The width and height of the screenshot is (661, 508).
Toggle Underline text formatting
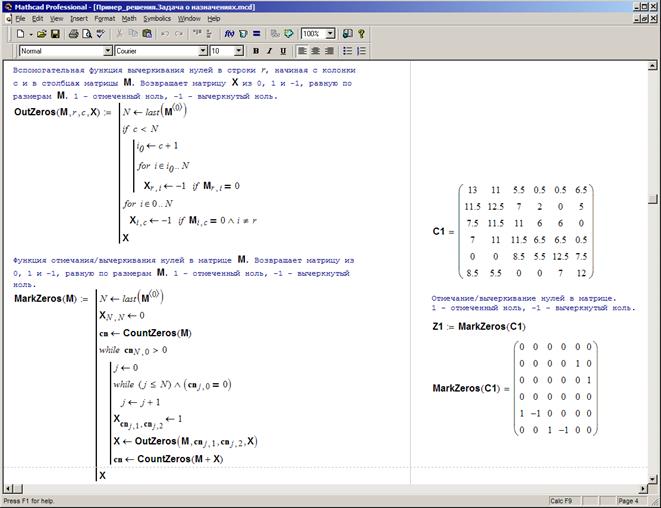[283, 50]
